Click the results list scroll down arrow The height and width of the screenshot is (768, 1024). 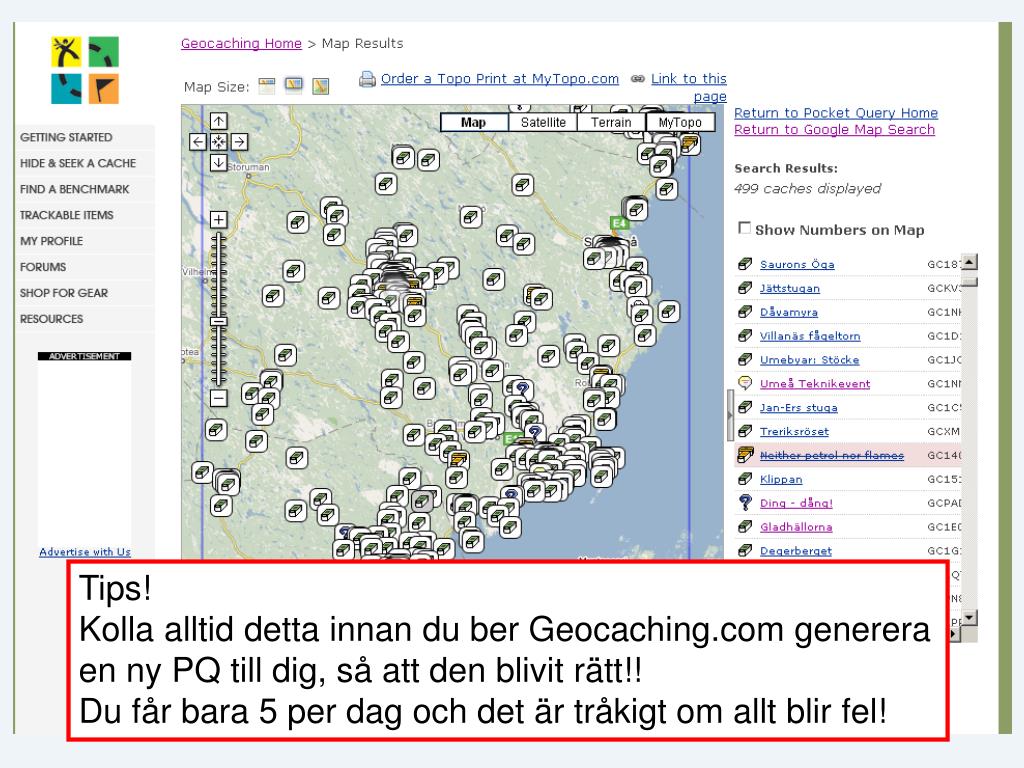pos(970,617)
